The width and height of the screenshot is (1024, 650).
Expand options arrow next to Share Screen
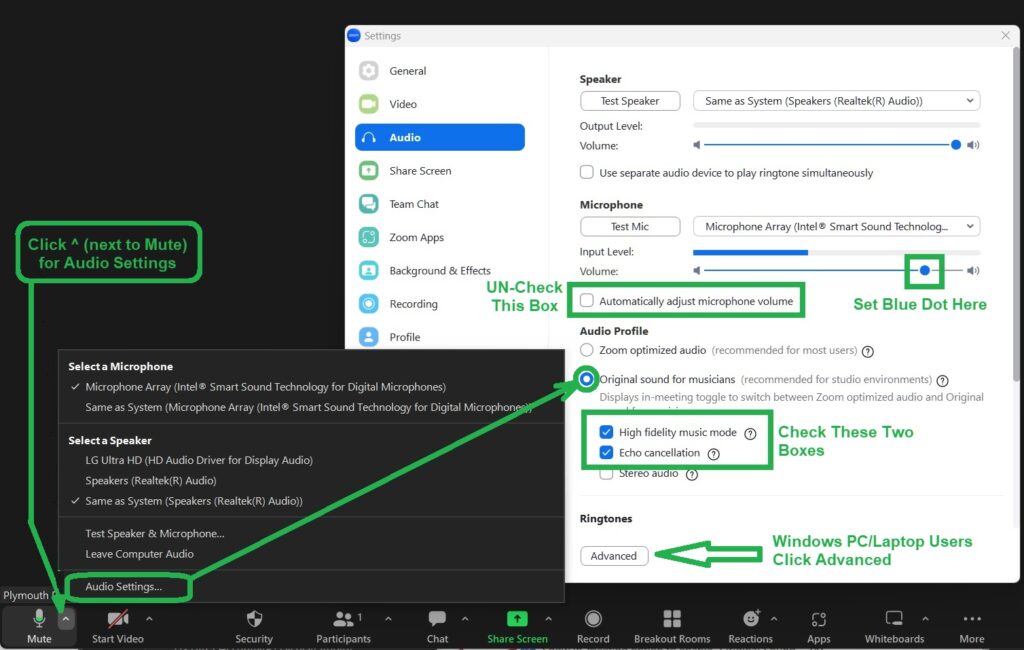tap(549, 618)
